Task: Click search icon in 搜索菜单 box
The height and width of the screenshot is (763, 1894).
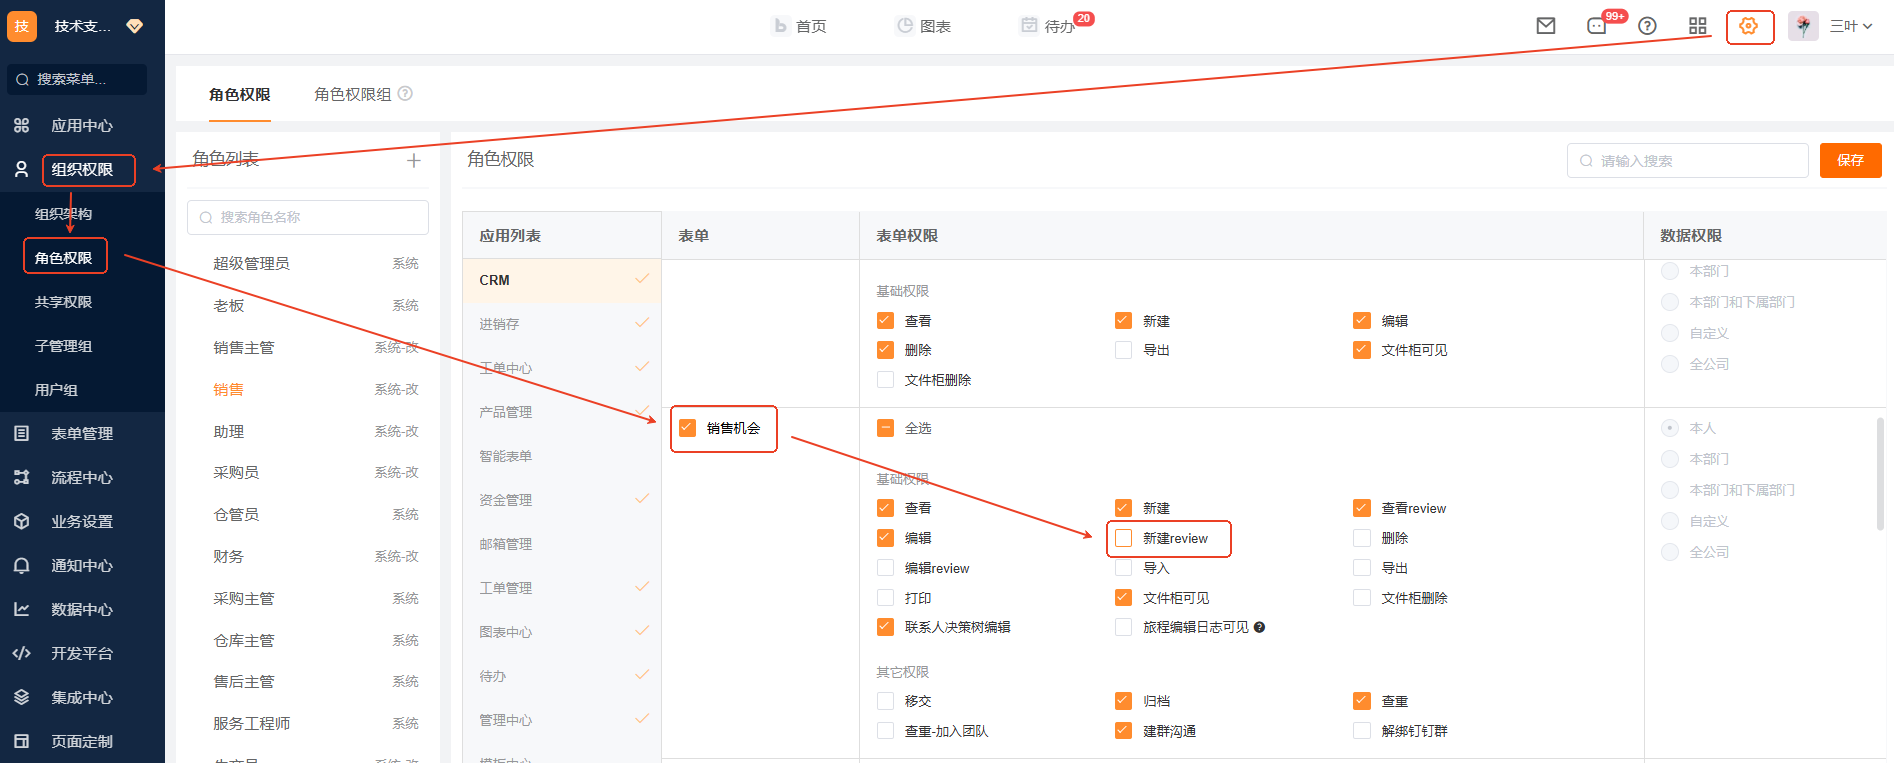Action: coord(22,80)
